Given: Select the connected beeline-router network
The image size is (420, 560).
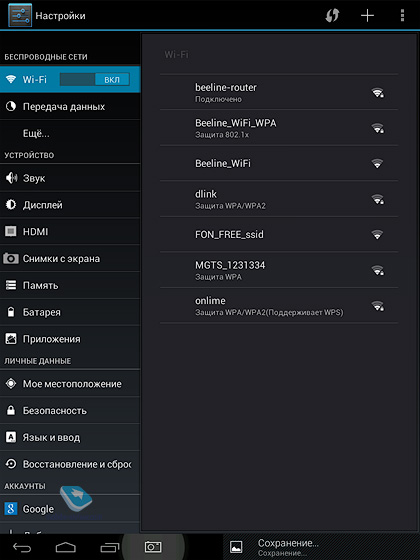Looking at the screenshot, I should point(279,92).
